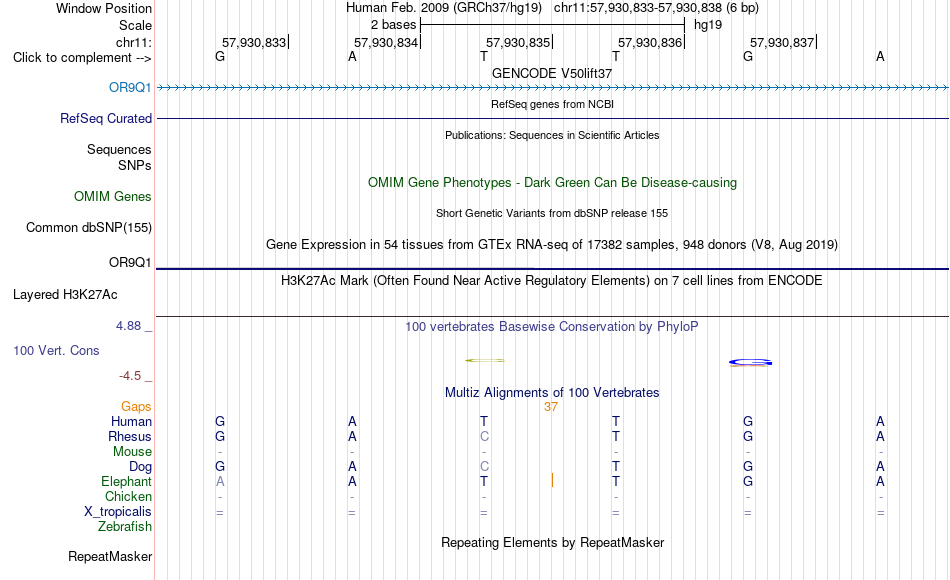Click the blue PhyloP conservation peak
The height and width of the screenshot is (580, 950).
(x=750, y=362)
